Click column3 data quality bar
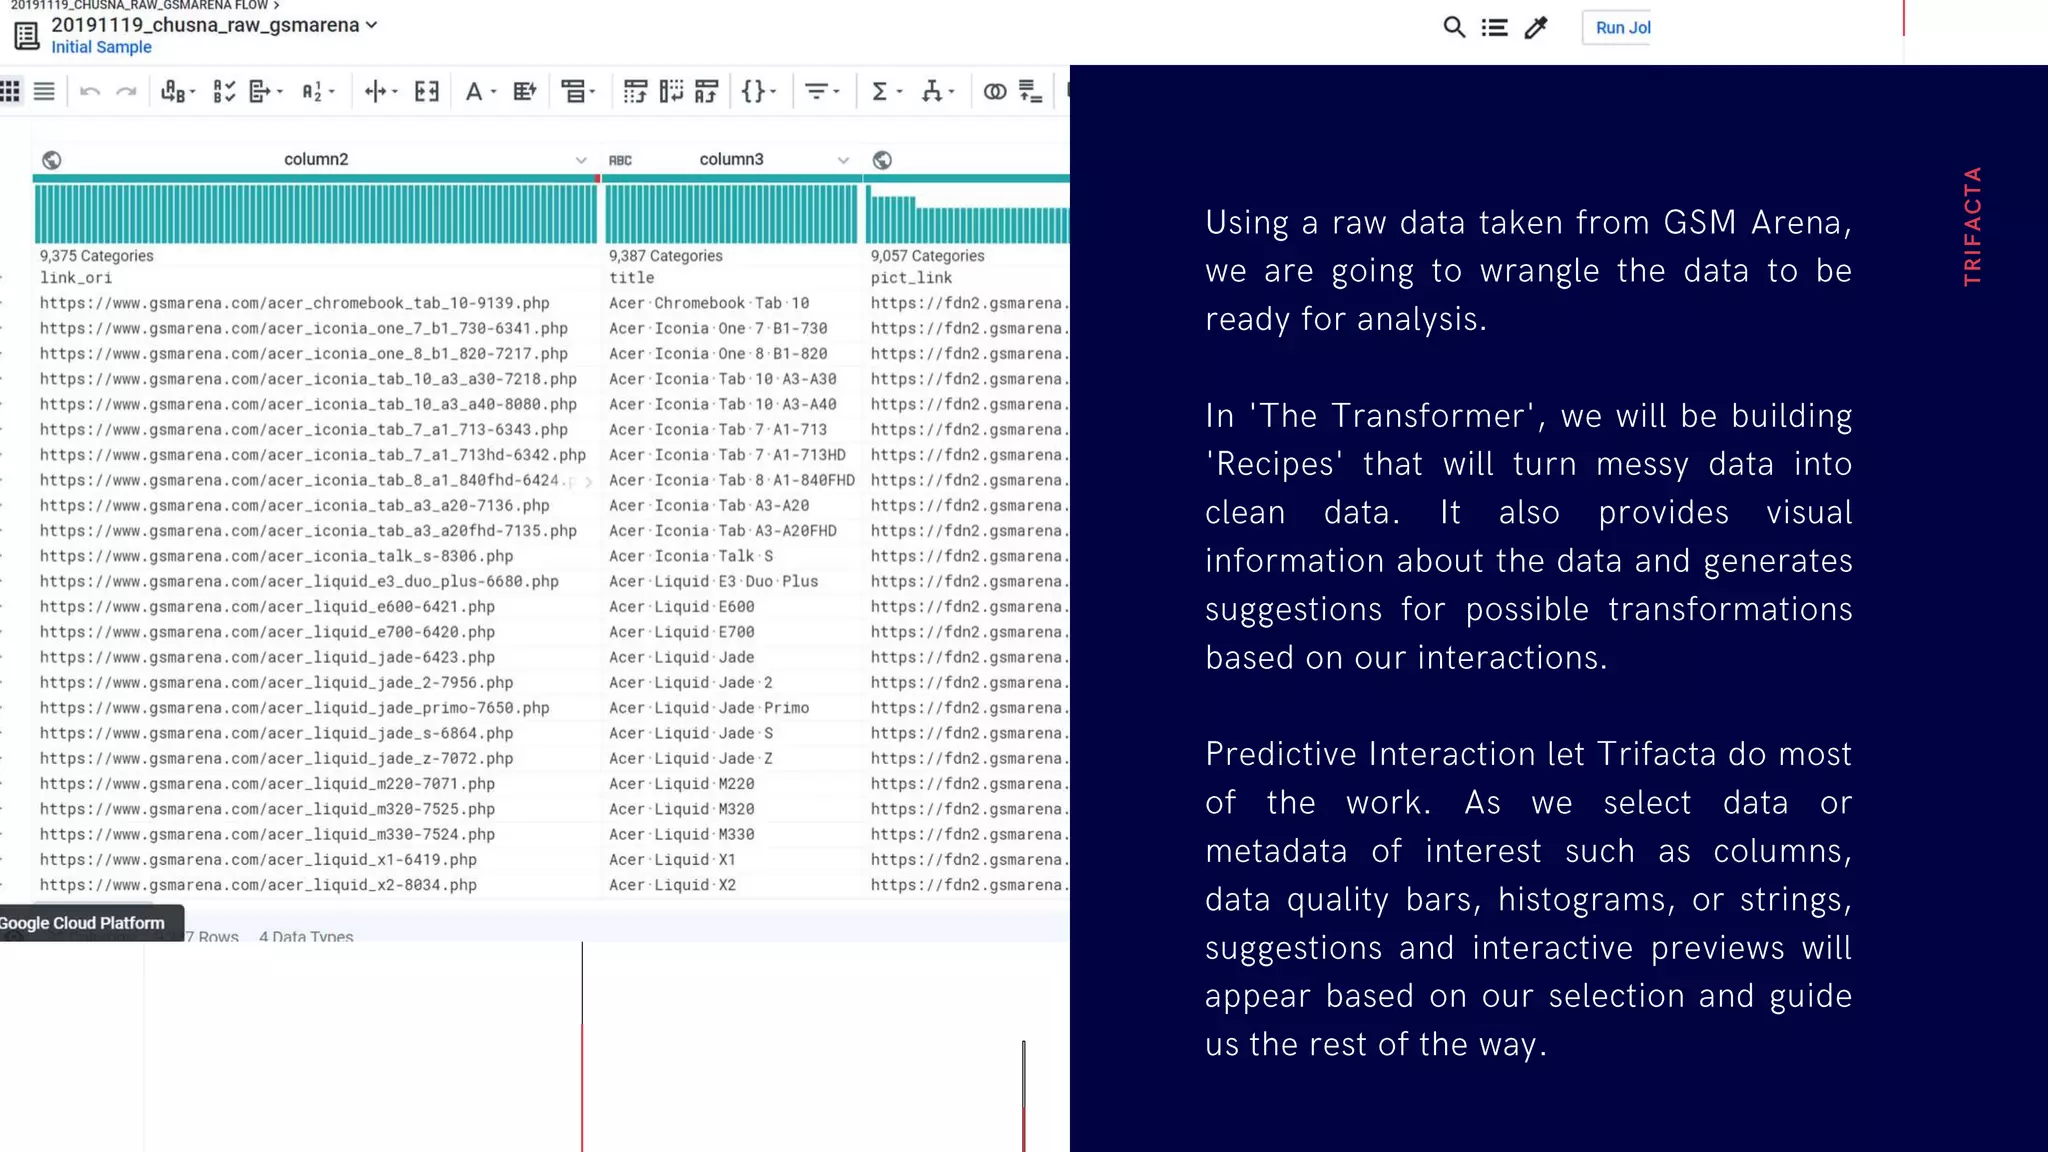 732,179
